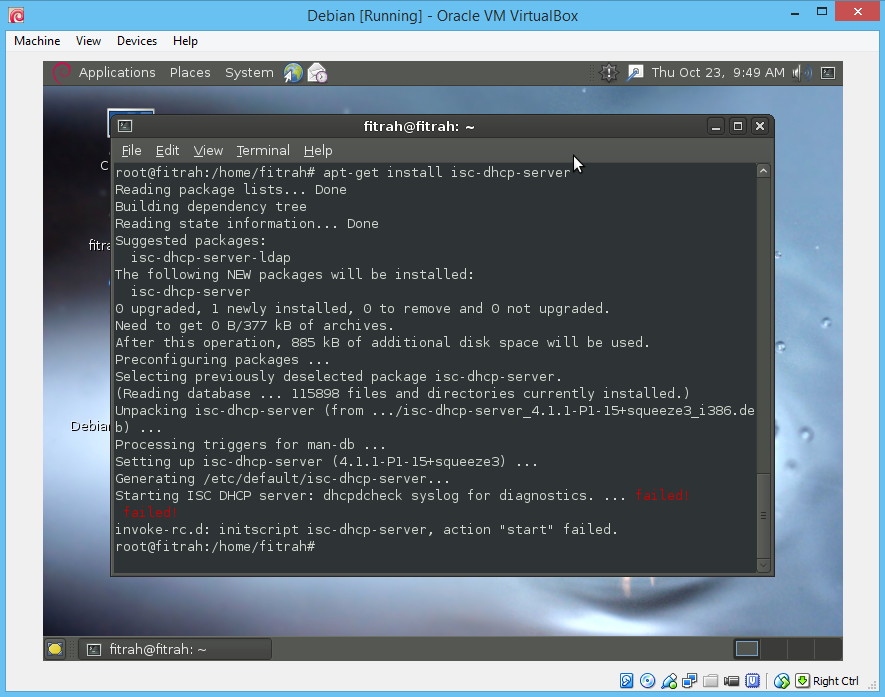
Task: Click the host key green arrow icon
Action: coord(802,681)
